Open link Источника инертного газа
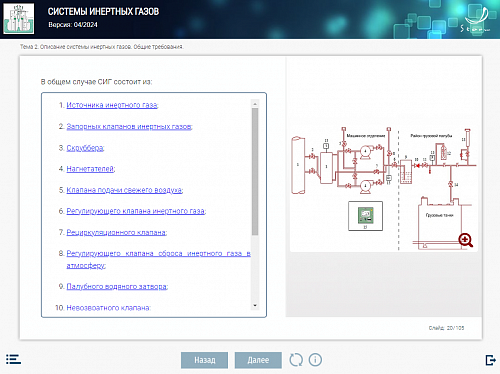Viewport: 500px width, 374px height. click(x=112, y=105)
